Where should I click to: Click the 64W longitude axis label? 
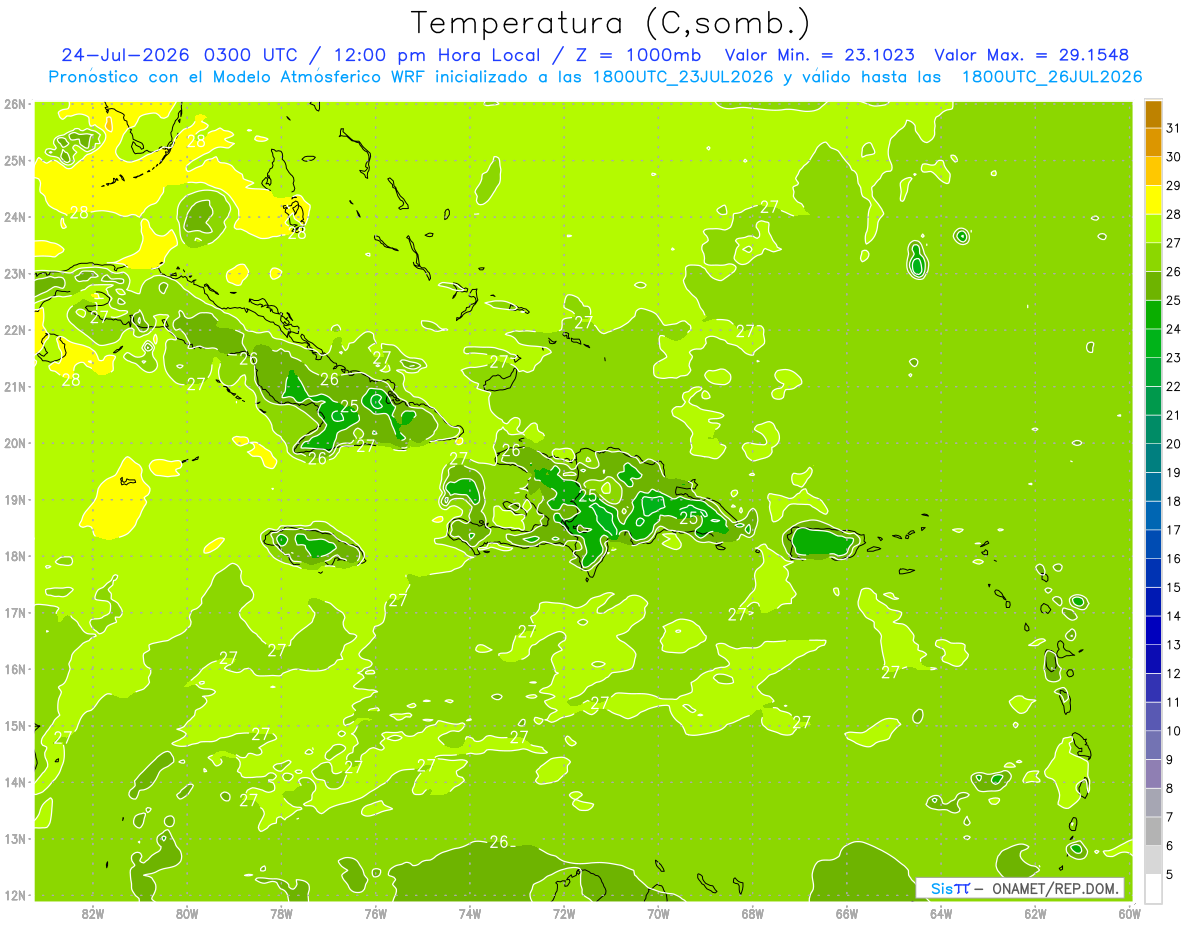click(940, 912)
